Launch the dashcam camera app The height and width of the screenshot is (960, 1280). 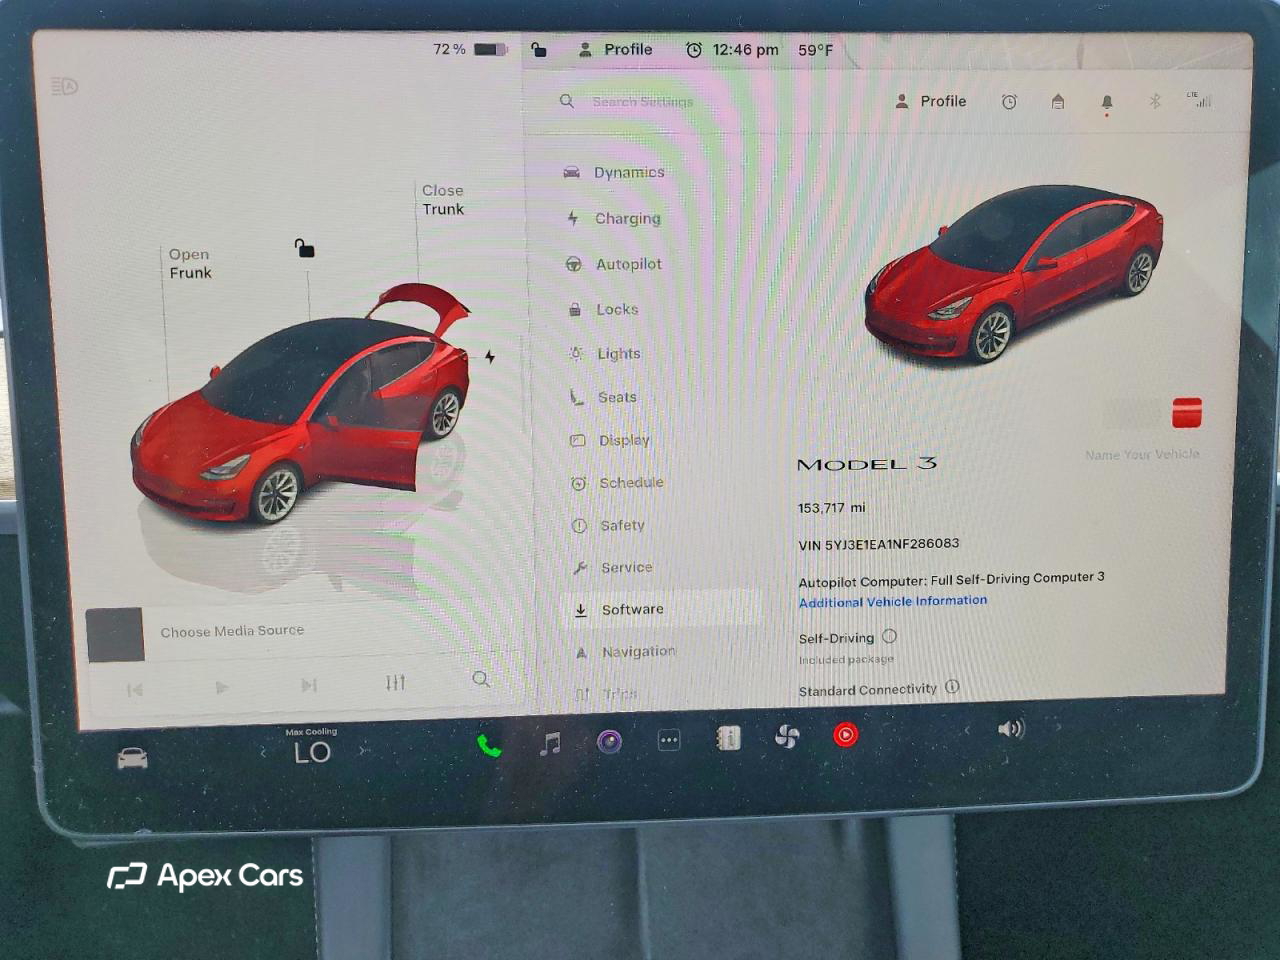coord(609,741)
